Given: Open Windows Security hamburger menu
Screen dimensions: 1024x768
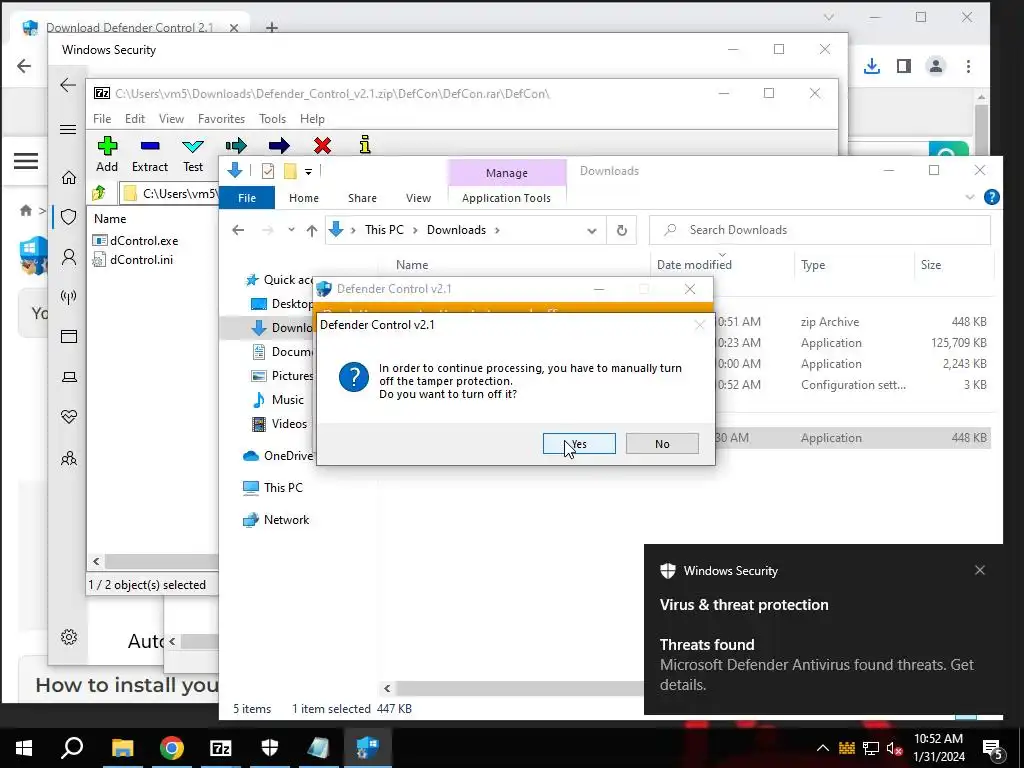Looking at the screenshot, I should tap(68, 129).
